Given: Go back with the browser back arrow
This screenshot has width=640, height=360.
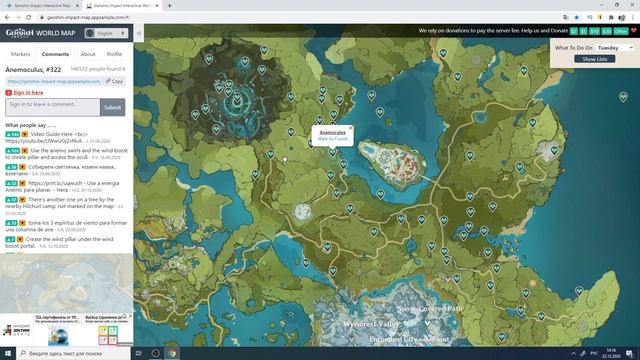Looking at the screenshot, I should pos(7,17).
